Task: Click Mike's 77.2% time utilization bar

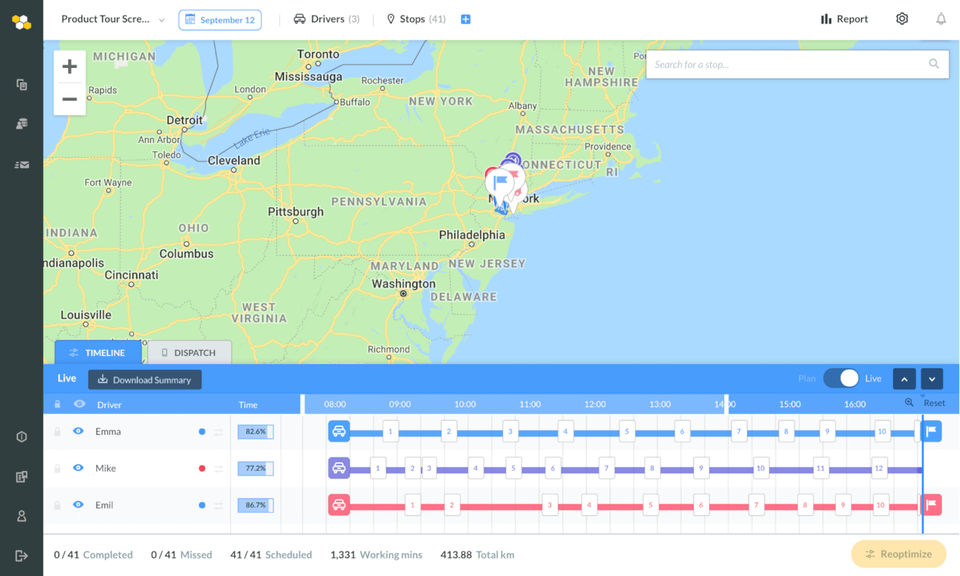Action: coord(255,468)
